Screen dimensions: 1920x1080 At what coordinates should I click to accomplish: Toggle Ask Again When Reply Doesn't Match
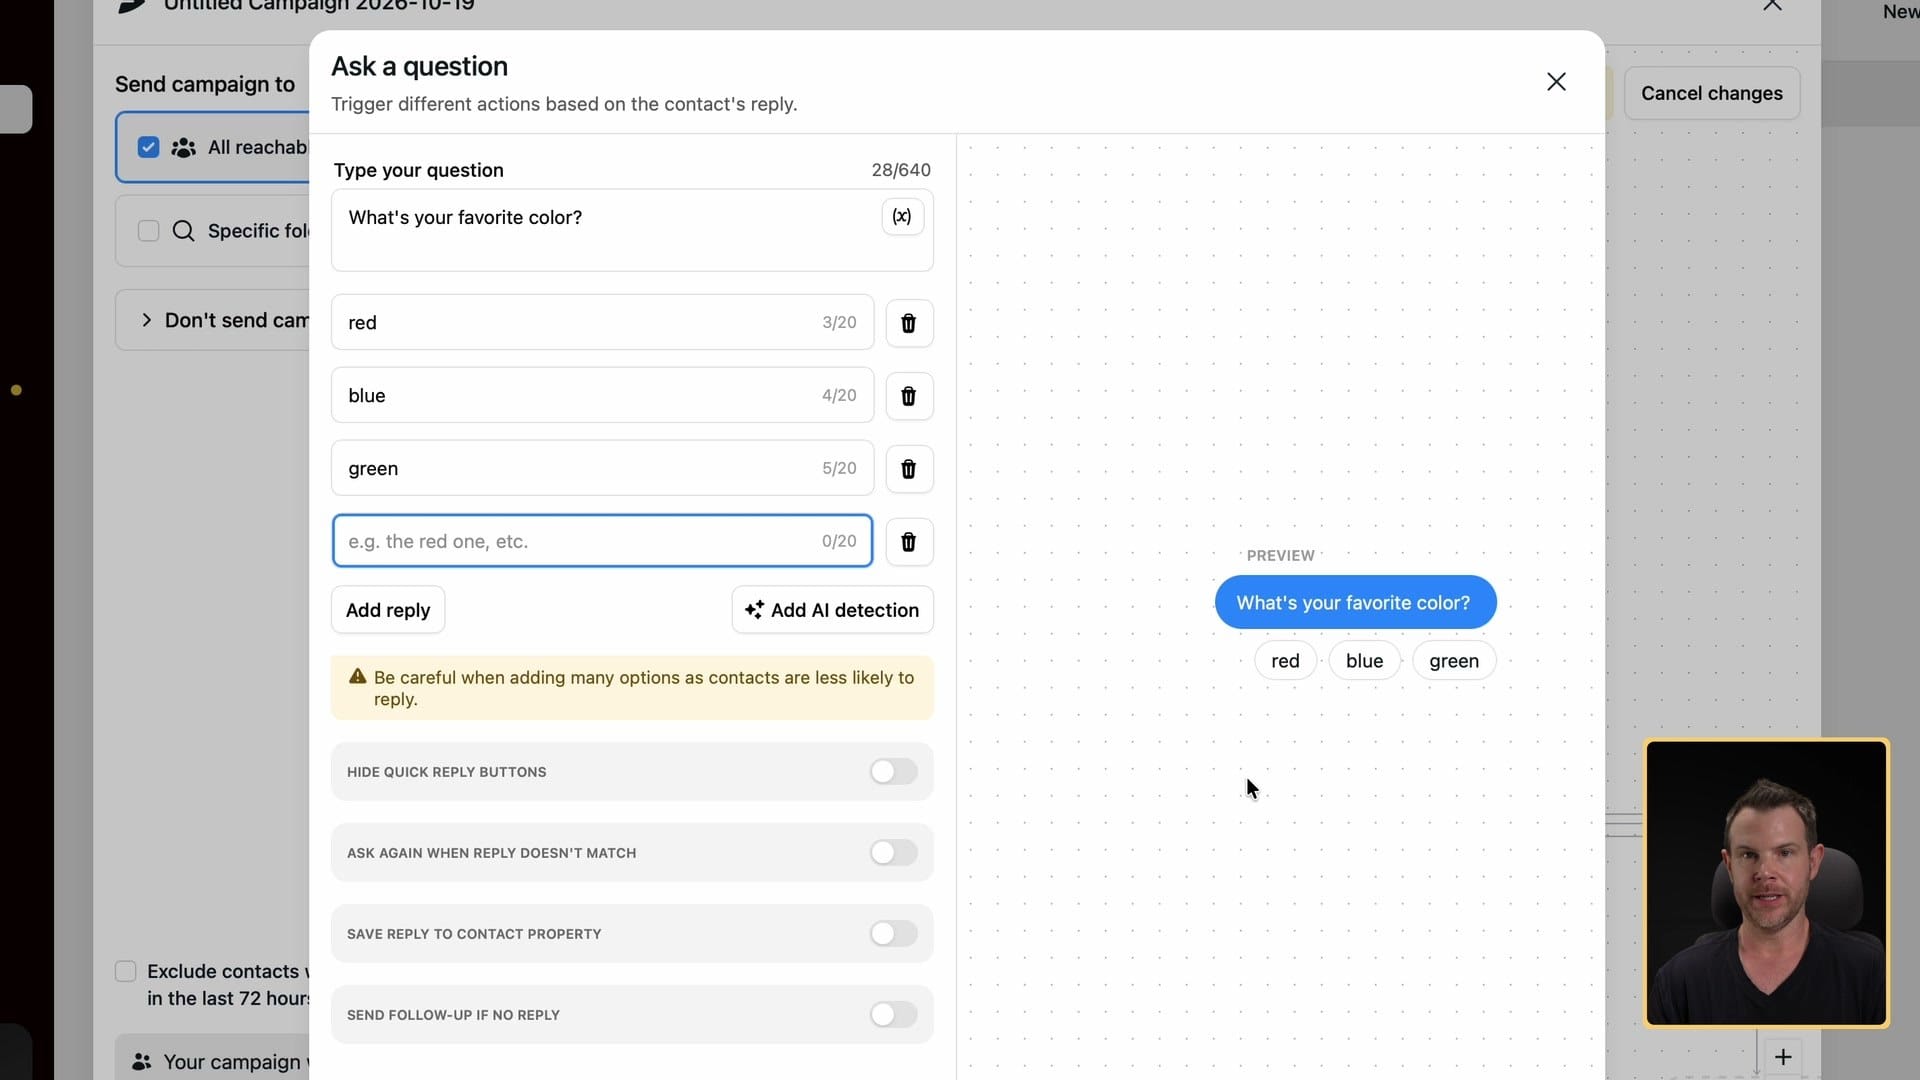[x=893, y=853]
